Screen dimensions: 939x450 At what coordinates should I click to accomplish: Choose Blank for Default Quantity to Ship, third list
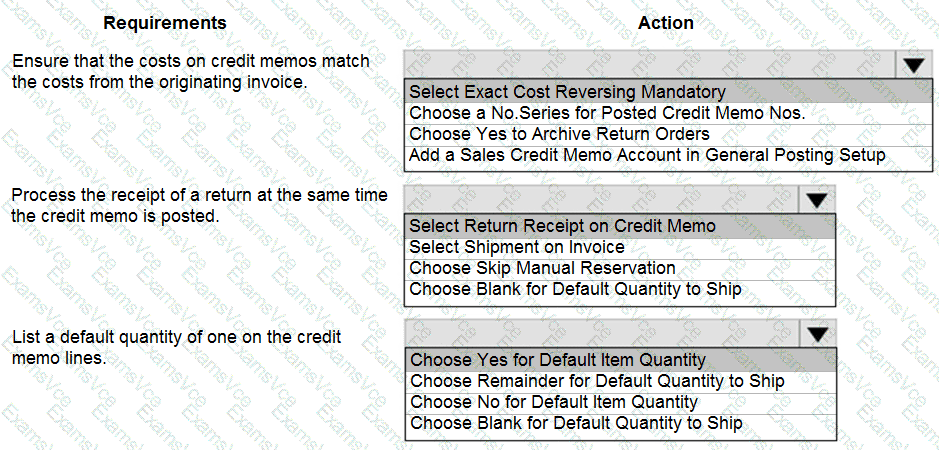576,423
